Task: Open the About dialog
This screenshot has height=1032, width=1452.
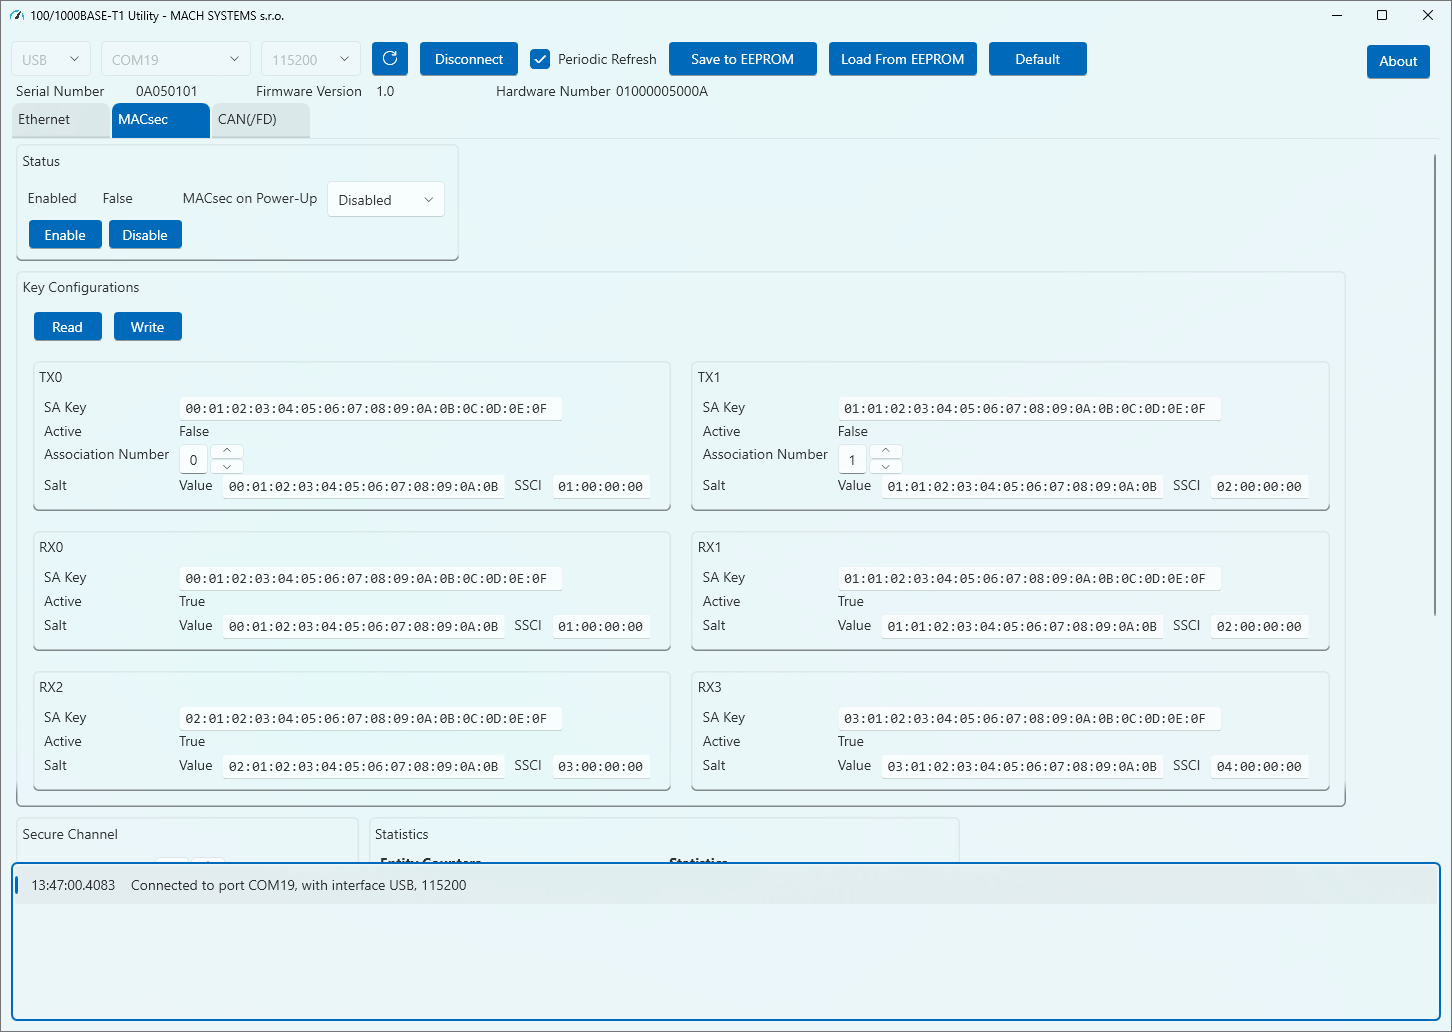Action: [x=1397, y=61]
